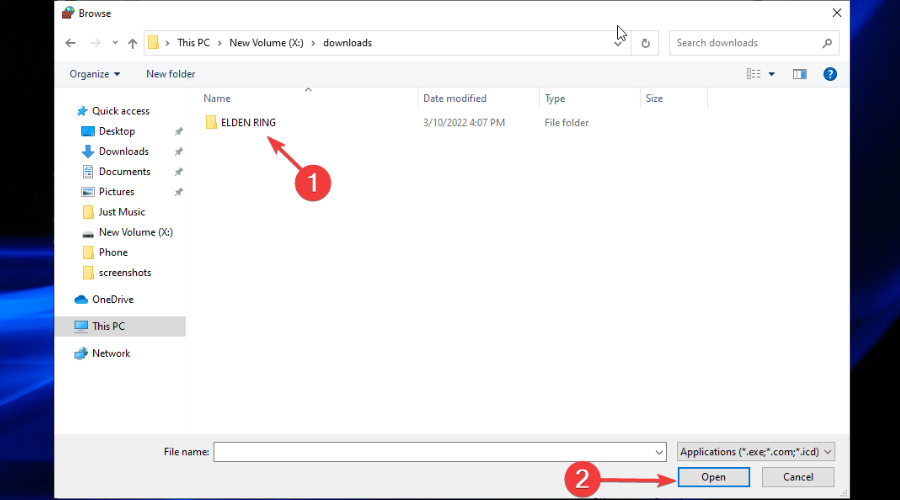Open New Volume (X:) in sidebar

click(x=135, y=232)
